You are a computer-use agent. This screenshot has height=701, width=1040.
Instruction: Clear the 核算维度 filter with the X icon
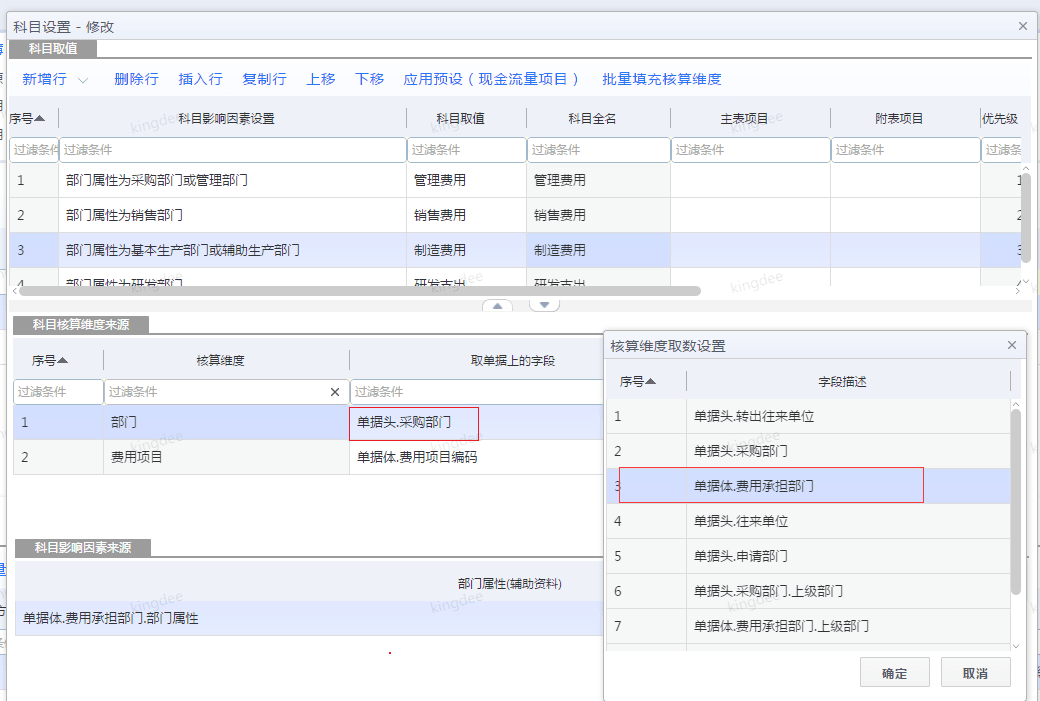coord(335,392)
